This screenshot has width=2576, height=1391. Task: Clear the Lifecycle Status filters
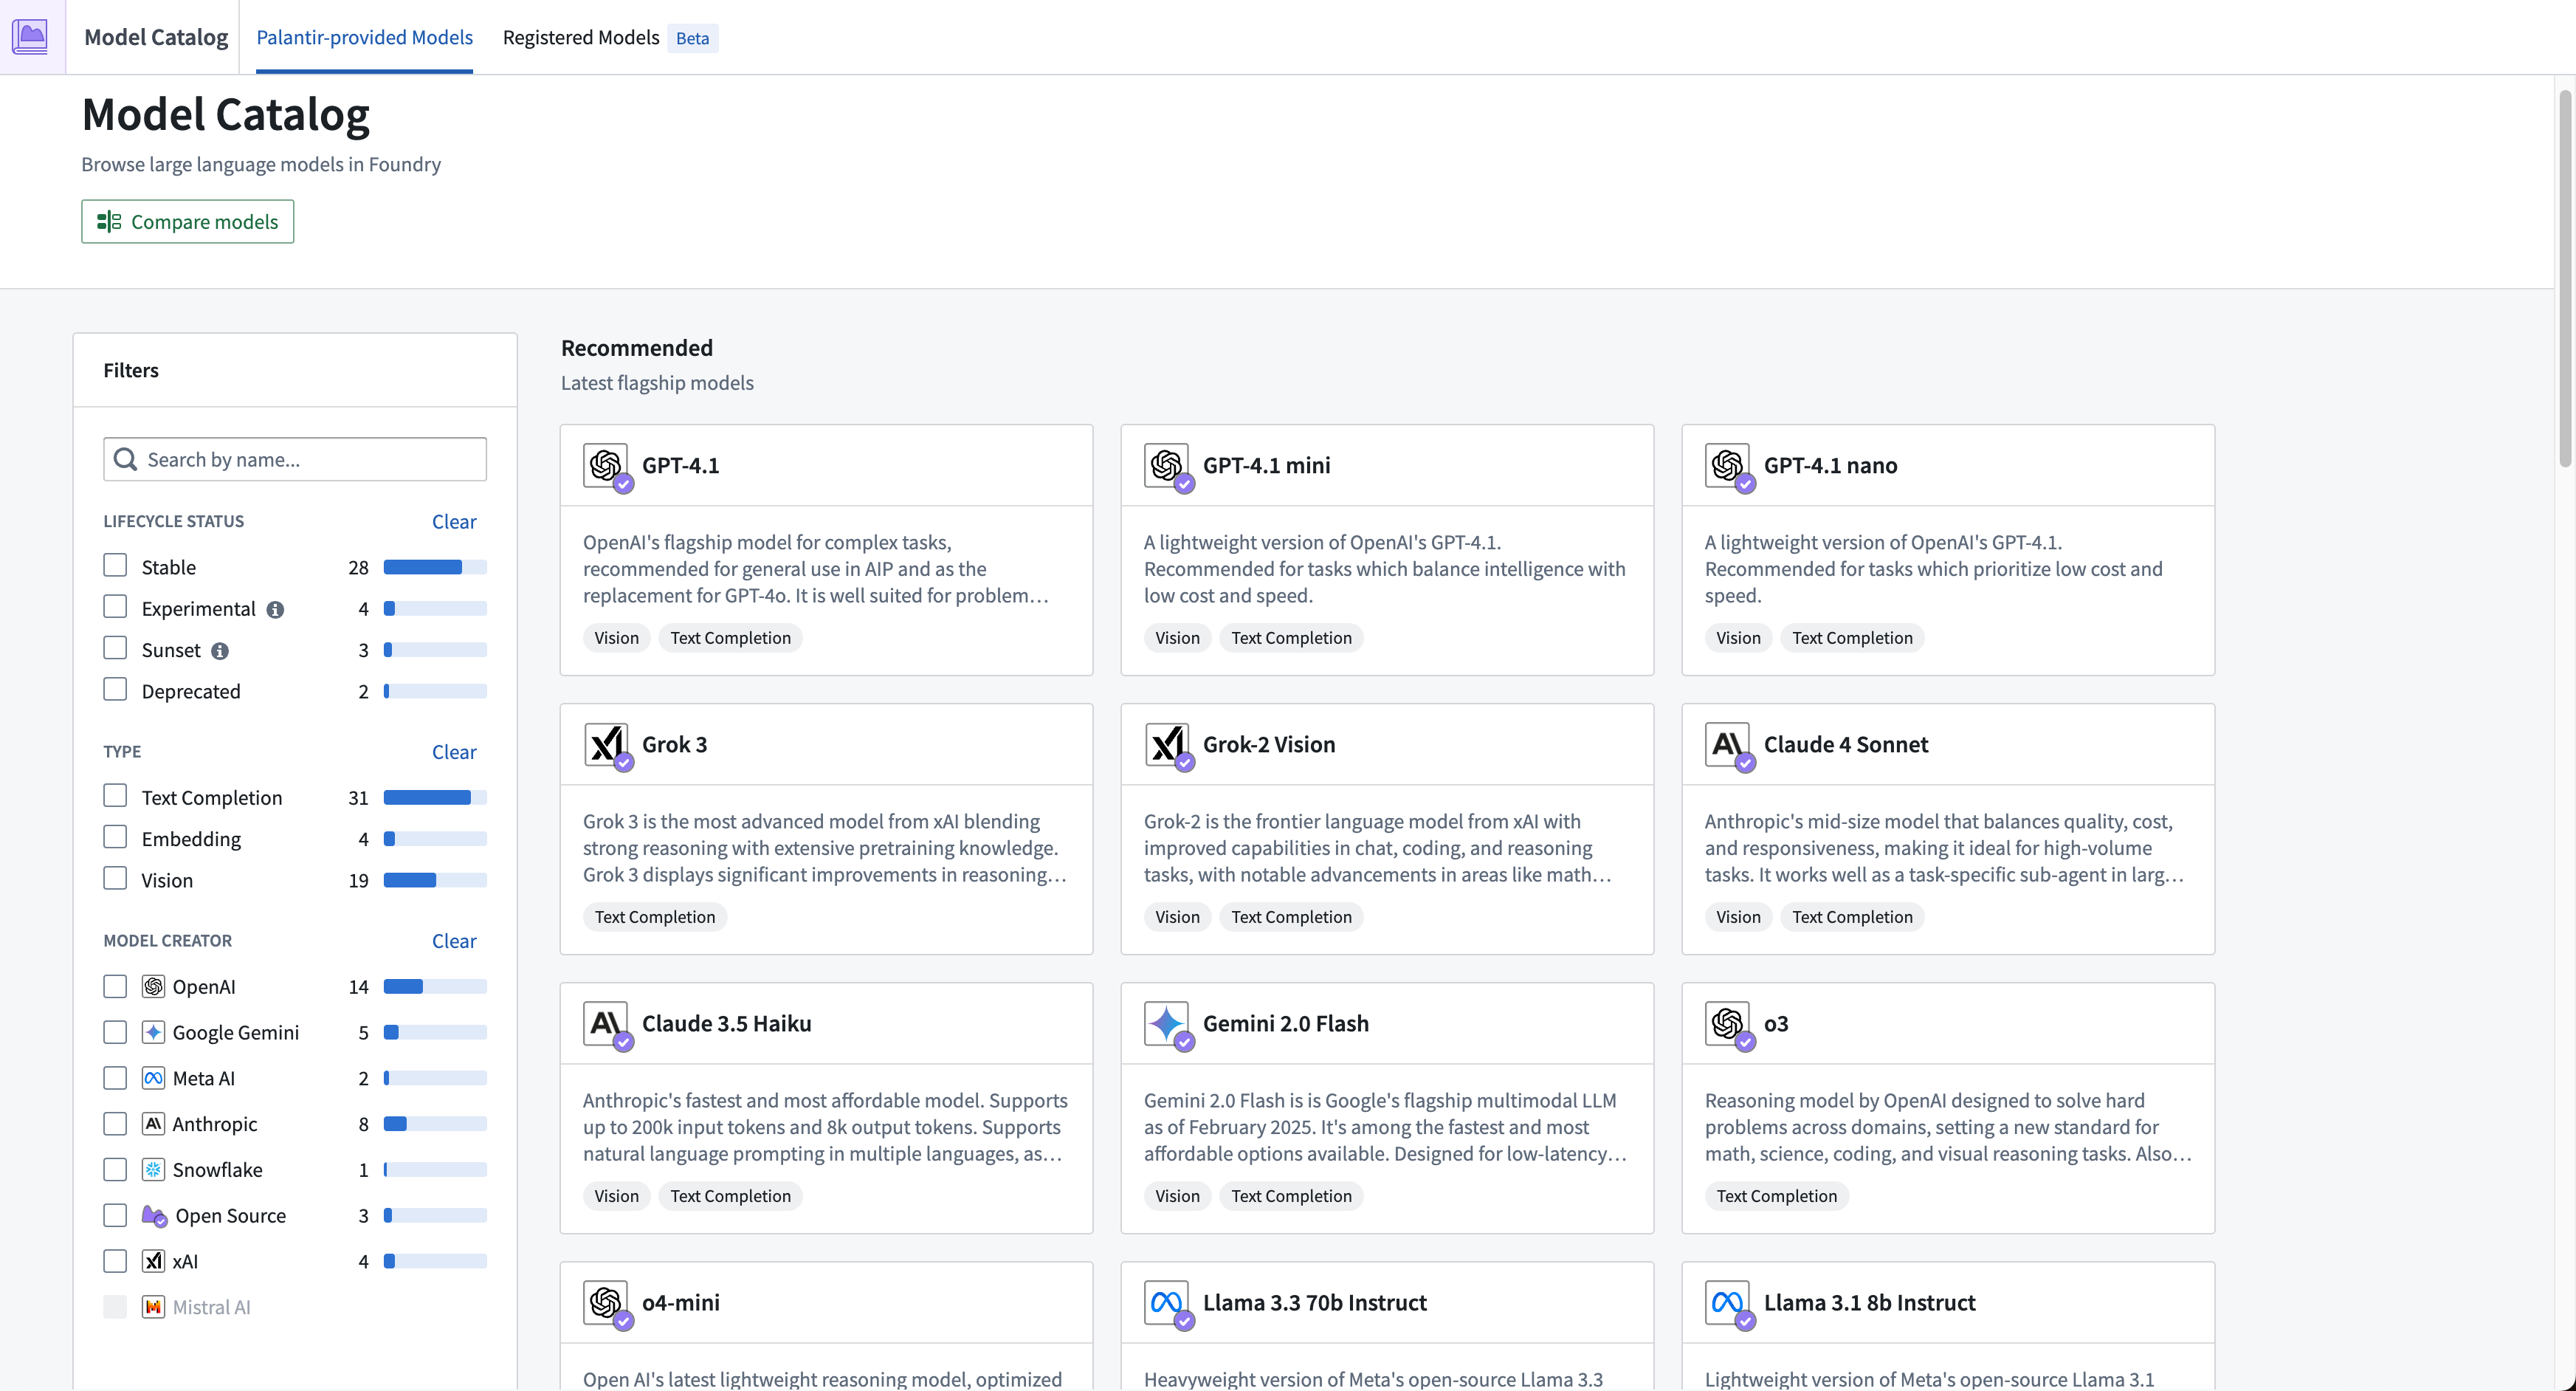tap(454, 522)
